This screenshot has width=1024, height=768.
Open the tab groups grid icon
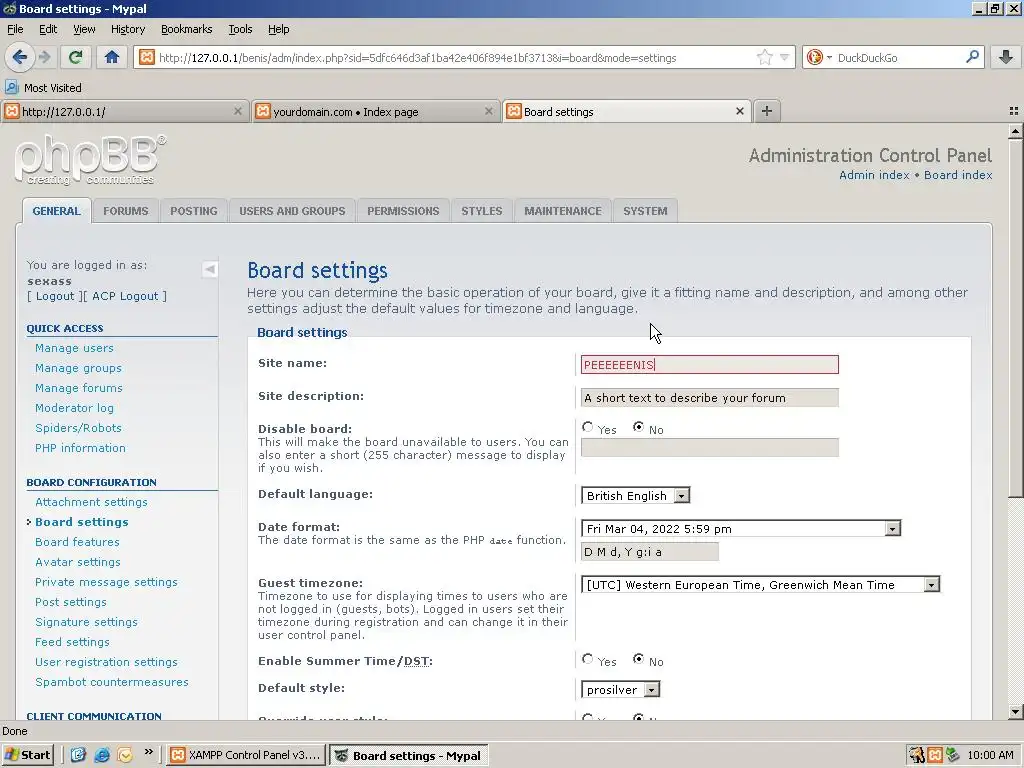point(1014,111)
